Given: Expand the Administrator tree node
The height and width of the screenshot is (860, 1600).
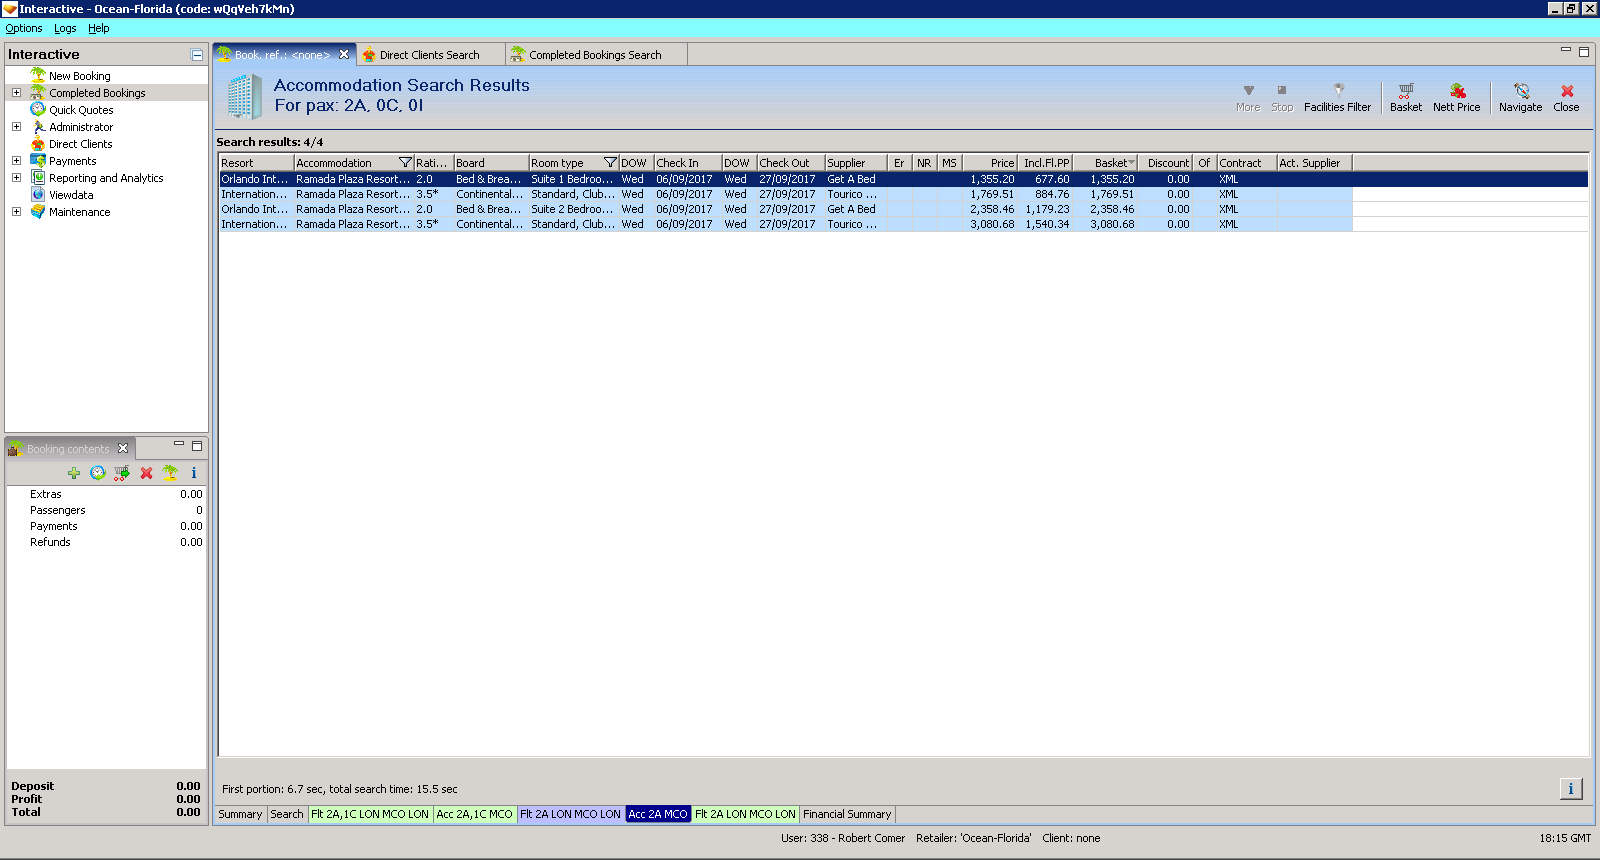Looking at the screenshot, I should point(16,127).
